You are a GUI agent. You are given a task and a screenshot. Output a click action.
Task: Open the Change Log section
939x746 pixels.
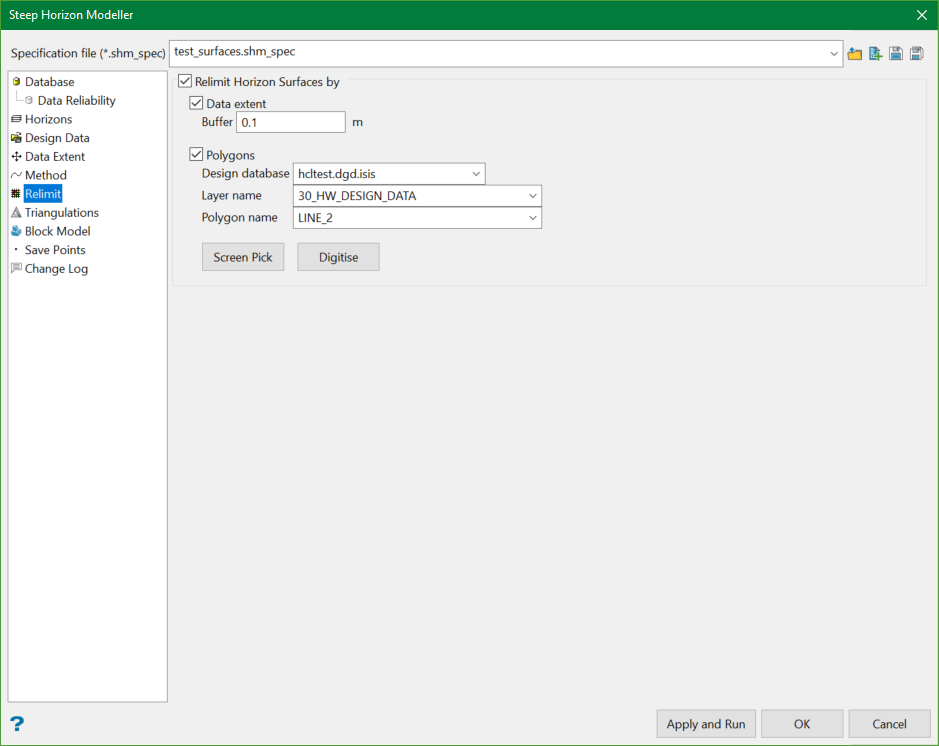pyautogui.click(x=56, y=269)
